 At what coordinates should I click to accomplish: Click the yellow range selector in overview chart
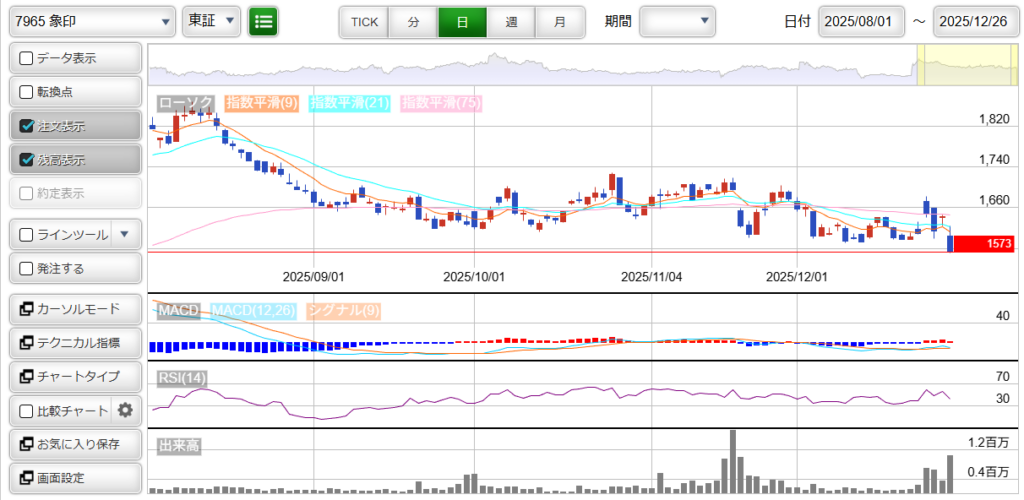click(x=965, y=65)
